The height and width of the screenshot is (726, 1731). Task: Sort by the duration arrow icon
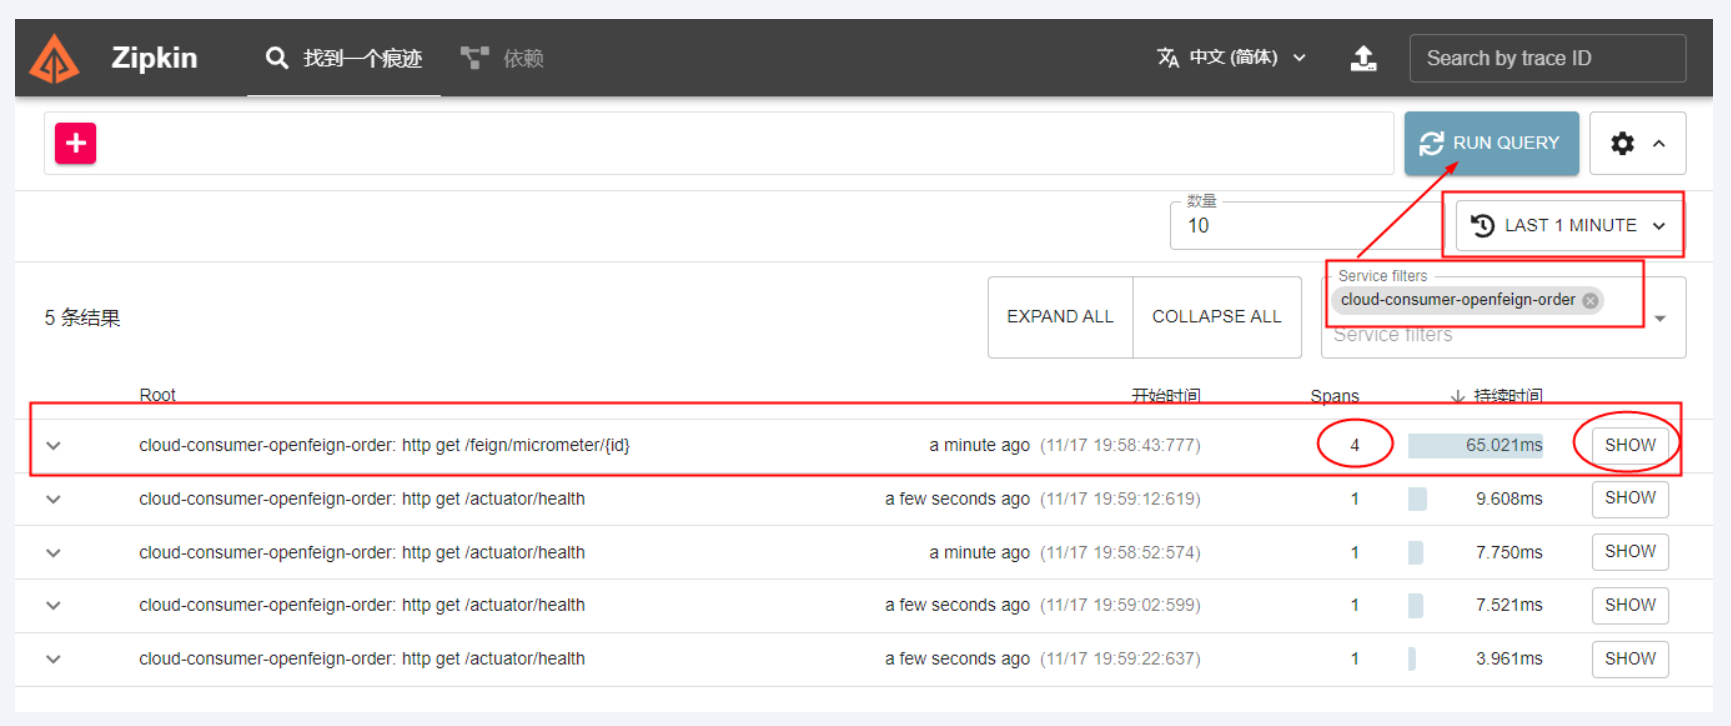1458,396
